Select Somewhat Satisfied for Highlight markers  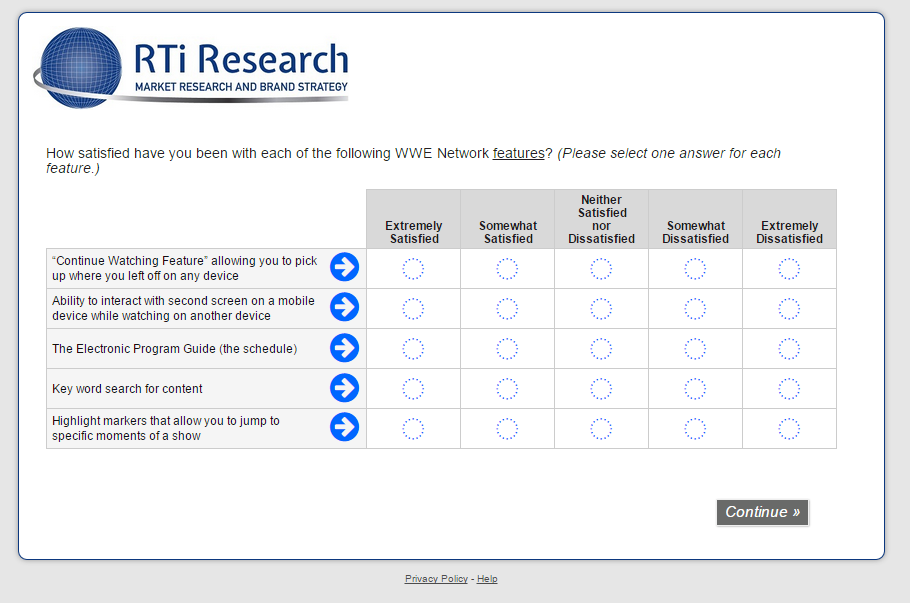click(507, 429)
